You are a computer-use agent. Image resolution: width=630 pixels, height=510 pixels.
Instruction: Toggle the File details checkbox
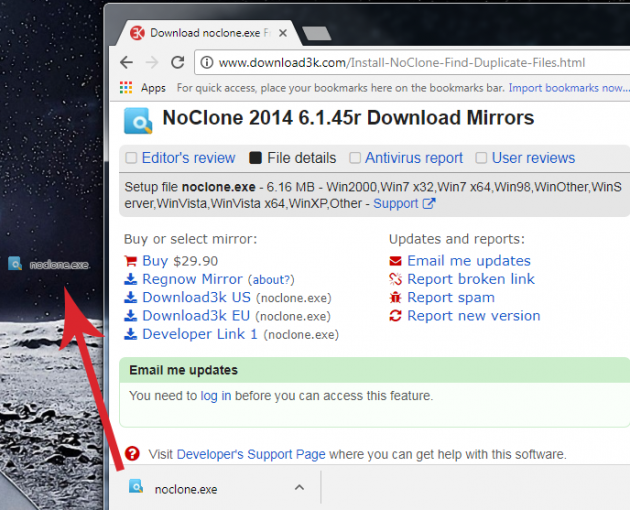tap(256, 158)
